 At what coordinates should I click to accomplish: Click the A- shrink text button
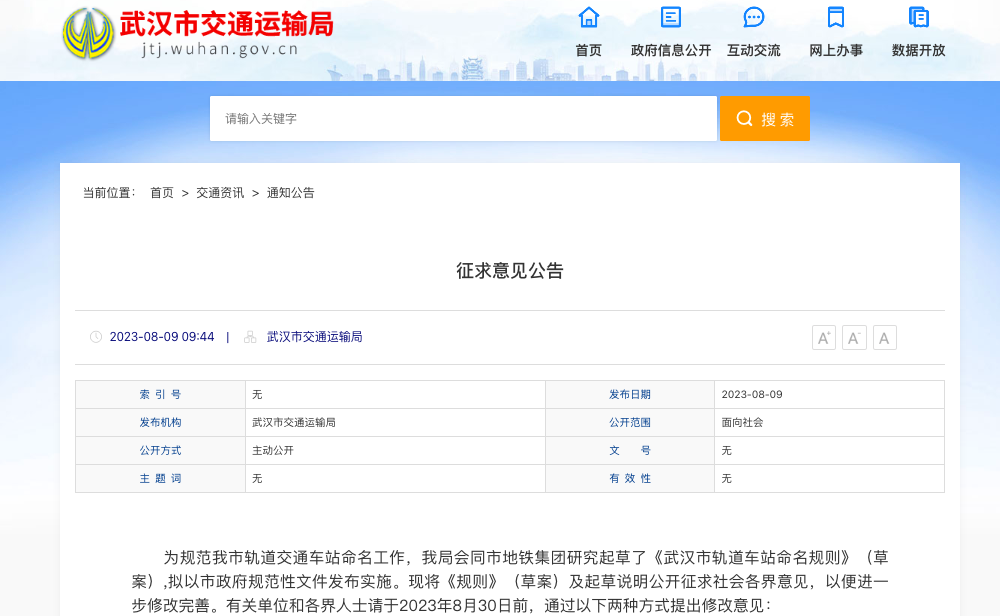point(854,337)
